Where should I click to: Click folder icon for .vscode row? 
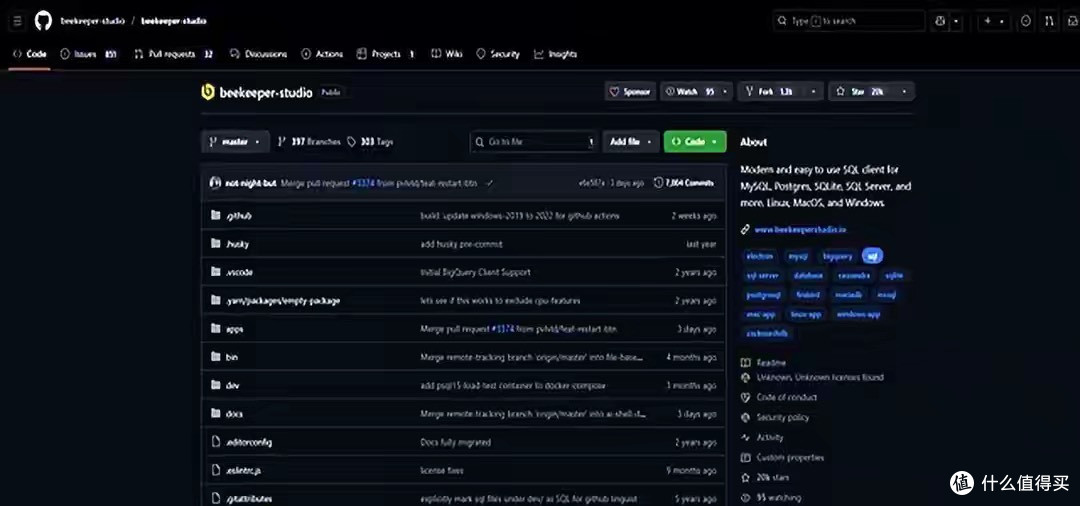tap(216, 272)
